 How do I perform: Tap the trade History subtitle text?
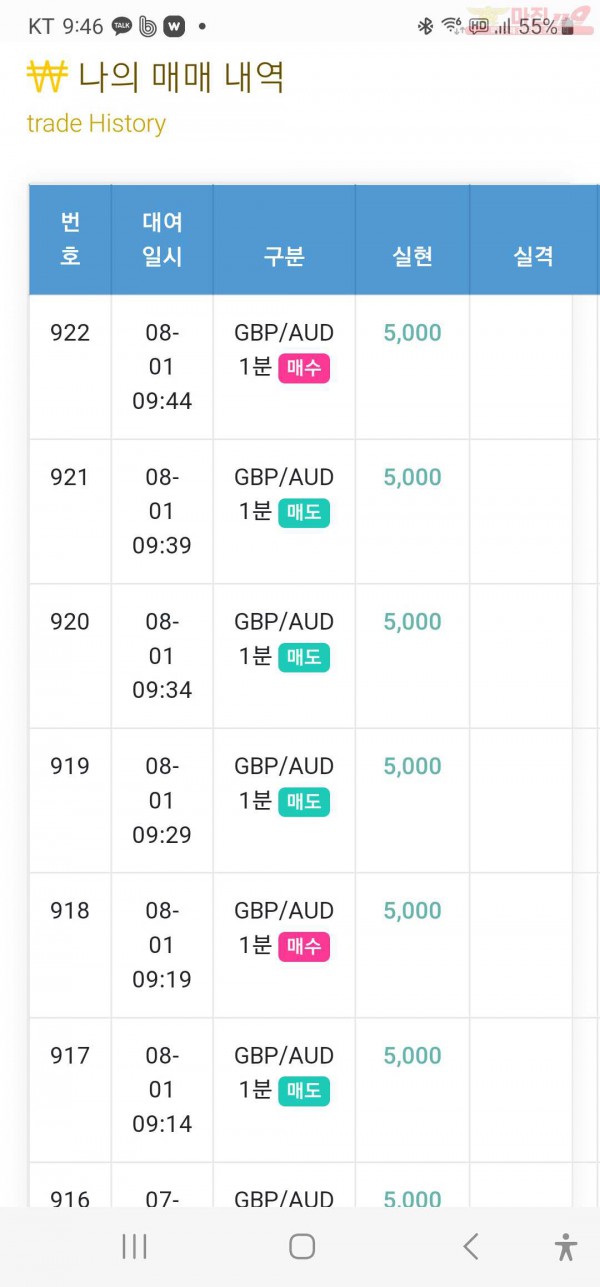point(96,124)
